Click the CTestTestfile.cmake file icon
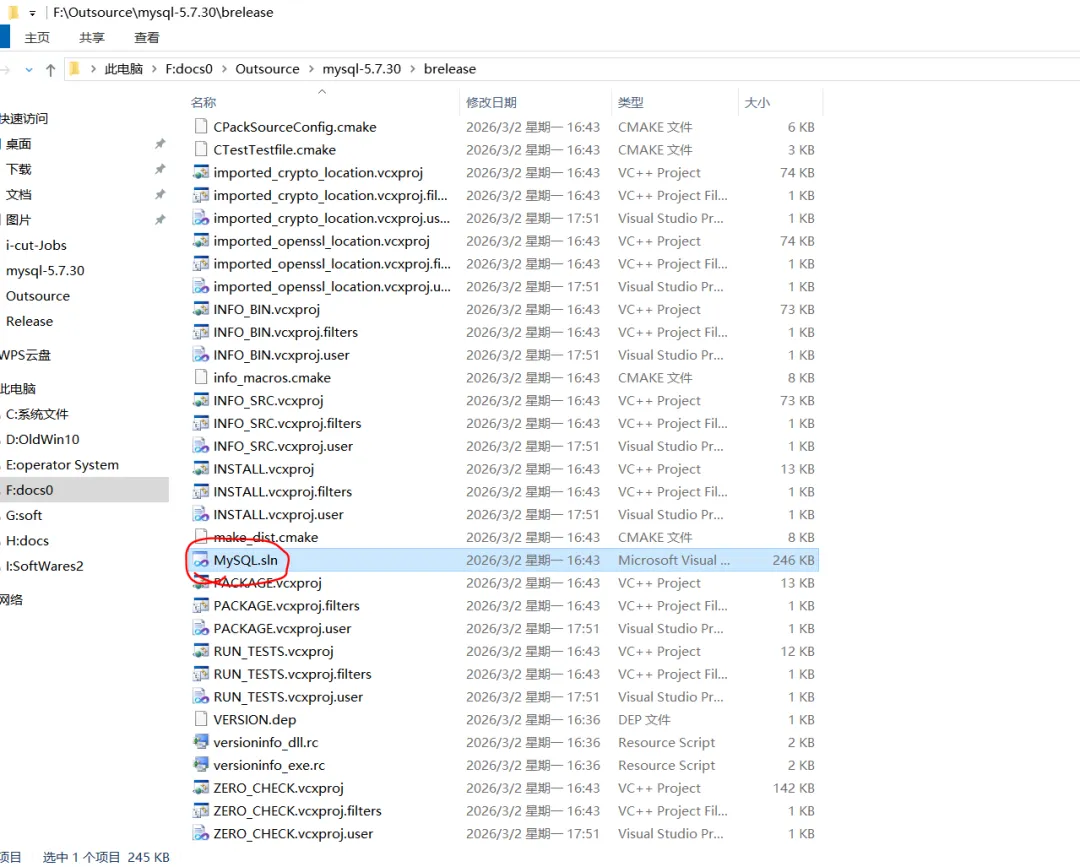Screen dimensions: 1080x867 point(200,149)
